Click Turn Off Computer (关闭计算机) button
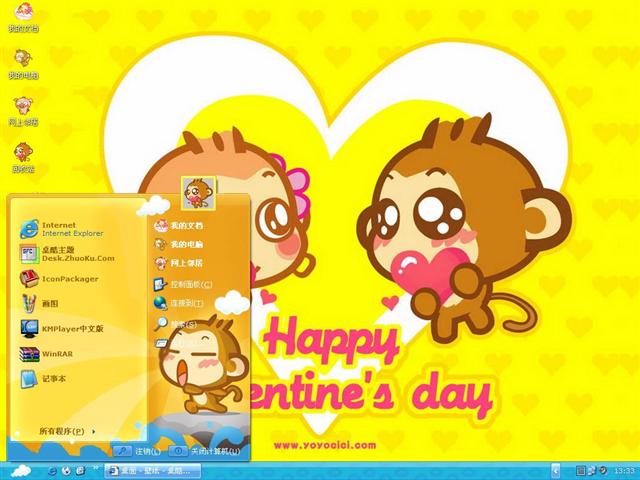The width and height of the screenshot is (640, 480). point(204,451)
